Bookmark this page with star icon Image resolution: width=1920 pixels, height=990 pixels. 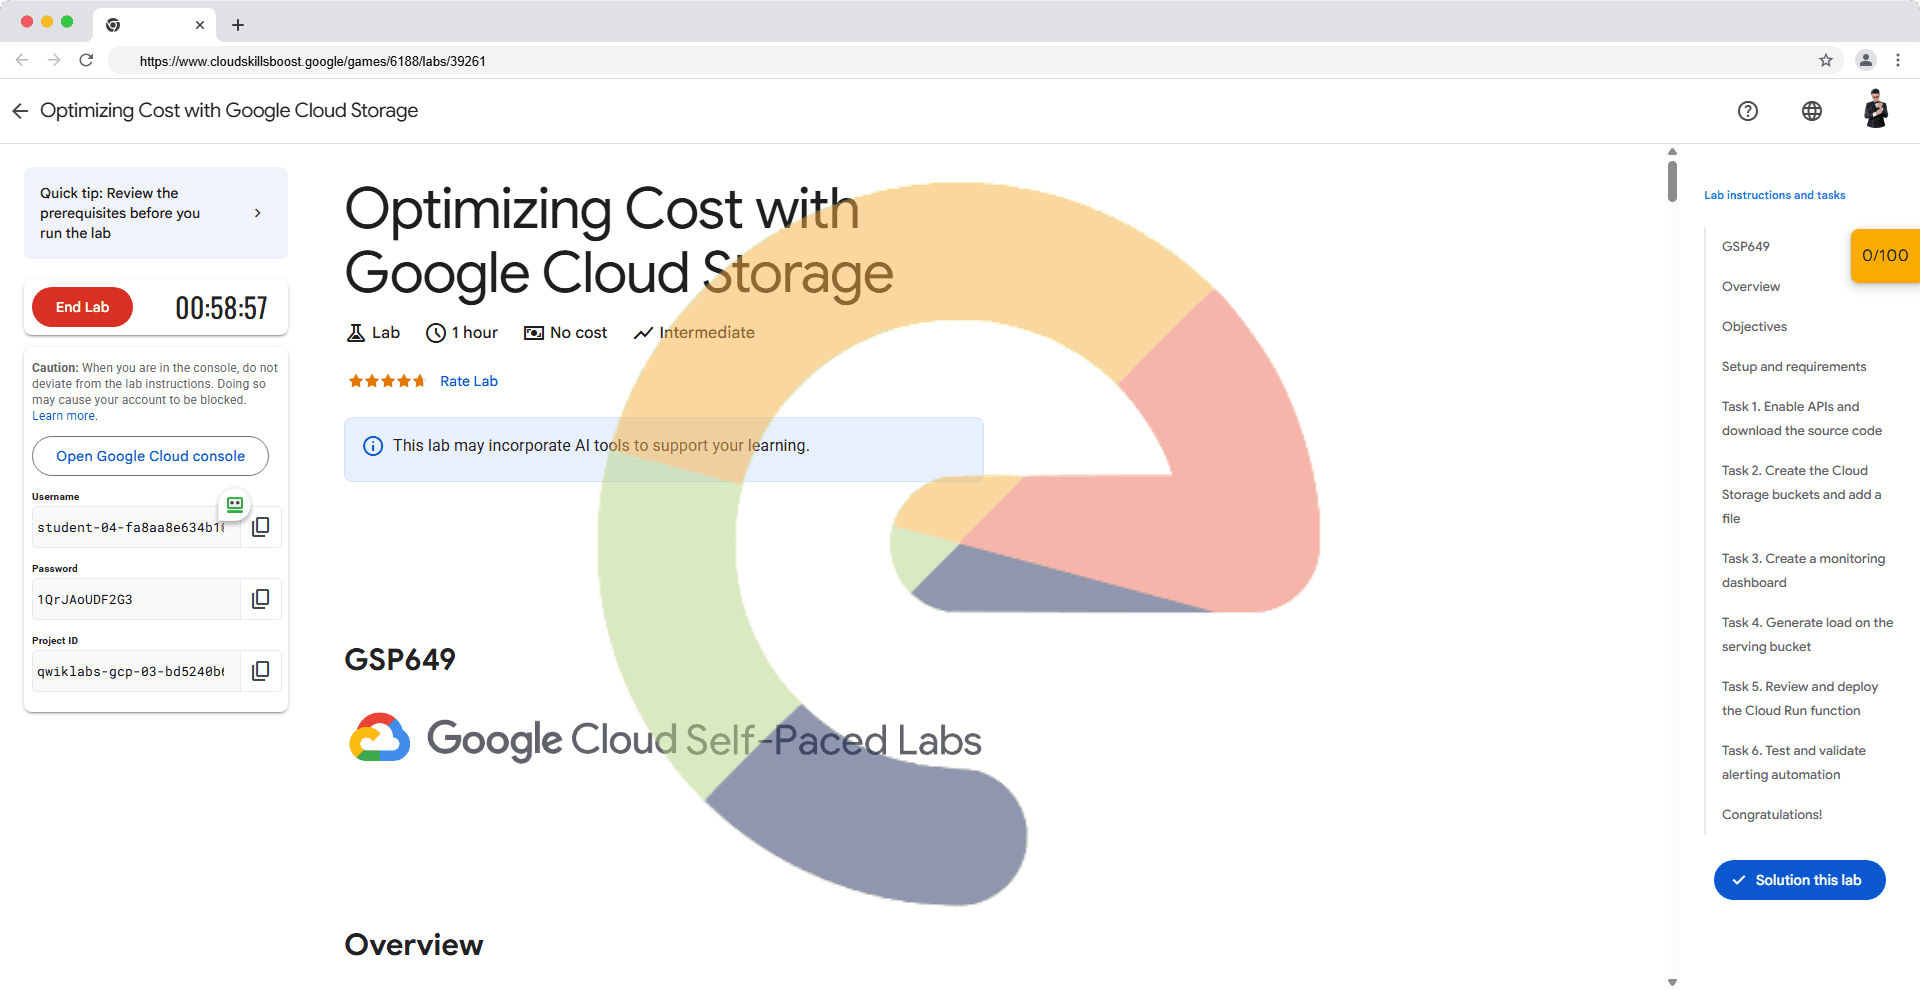[x=1825, y=60]
